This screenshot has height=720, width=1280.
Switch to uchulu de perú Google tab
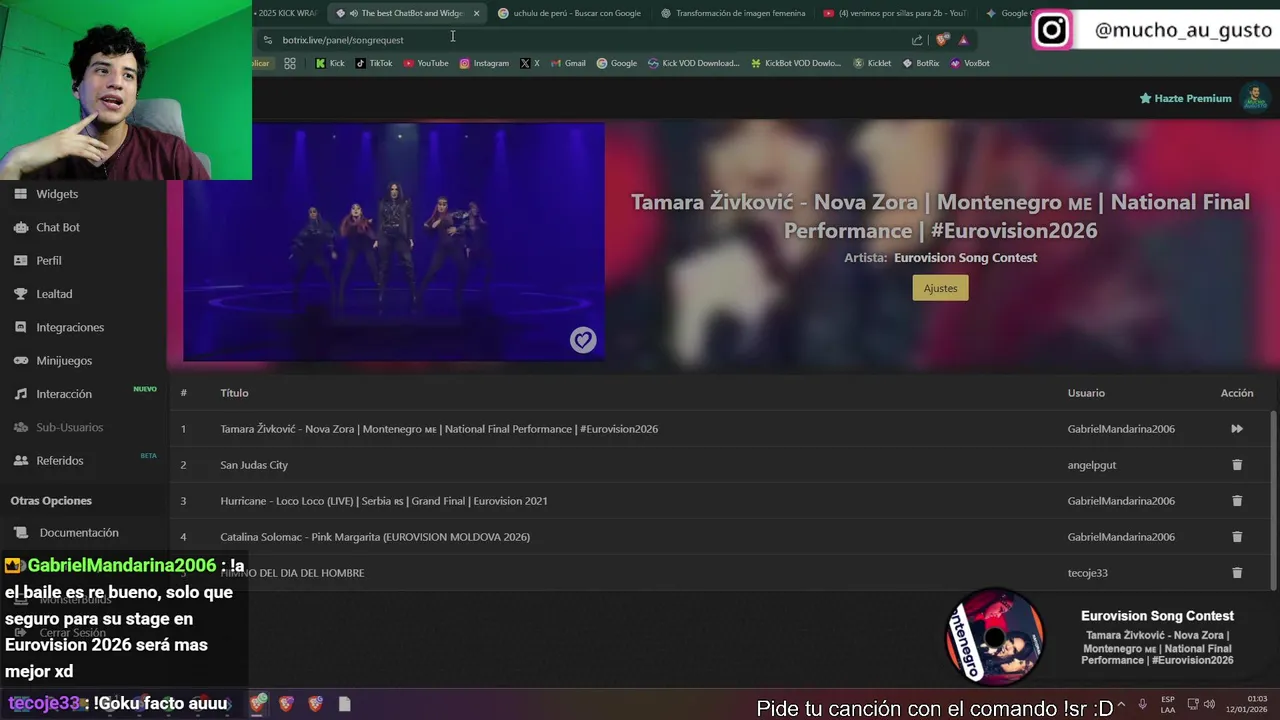coord(570,13)
